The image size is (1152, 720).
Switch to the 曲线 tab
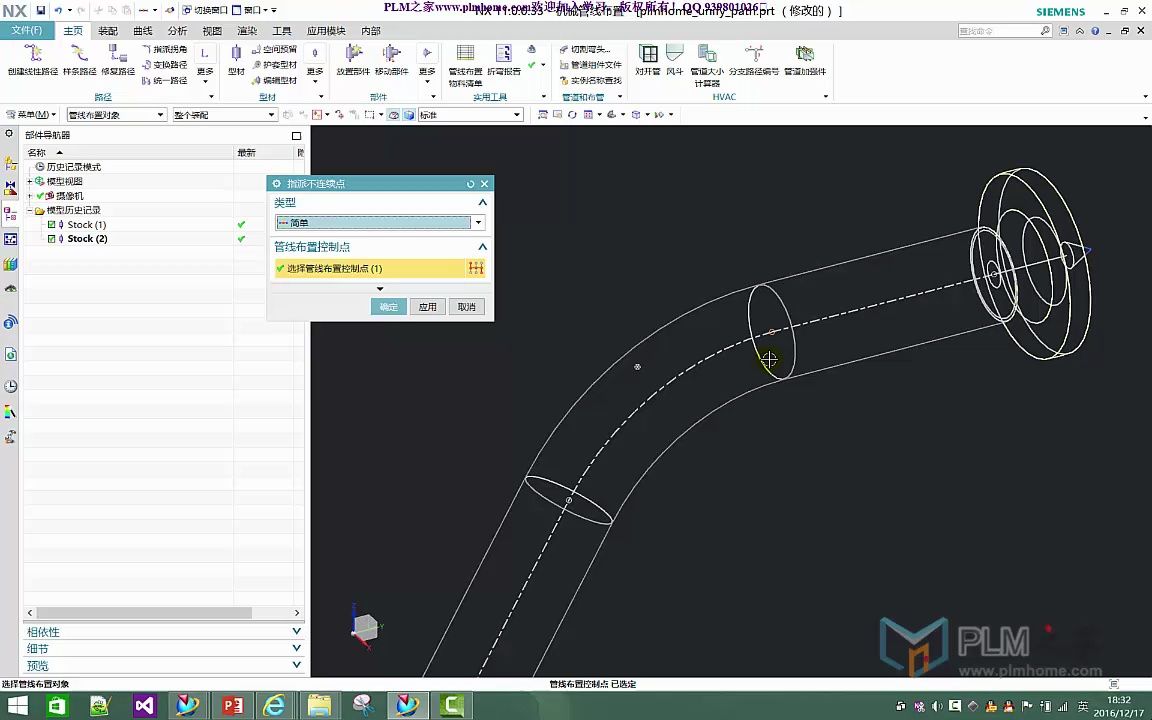pos(143,31)
